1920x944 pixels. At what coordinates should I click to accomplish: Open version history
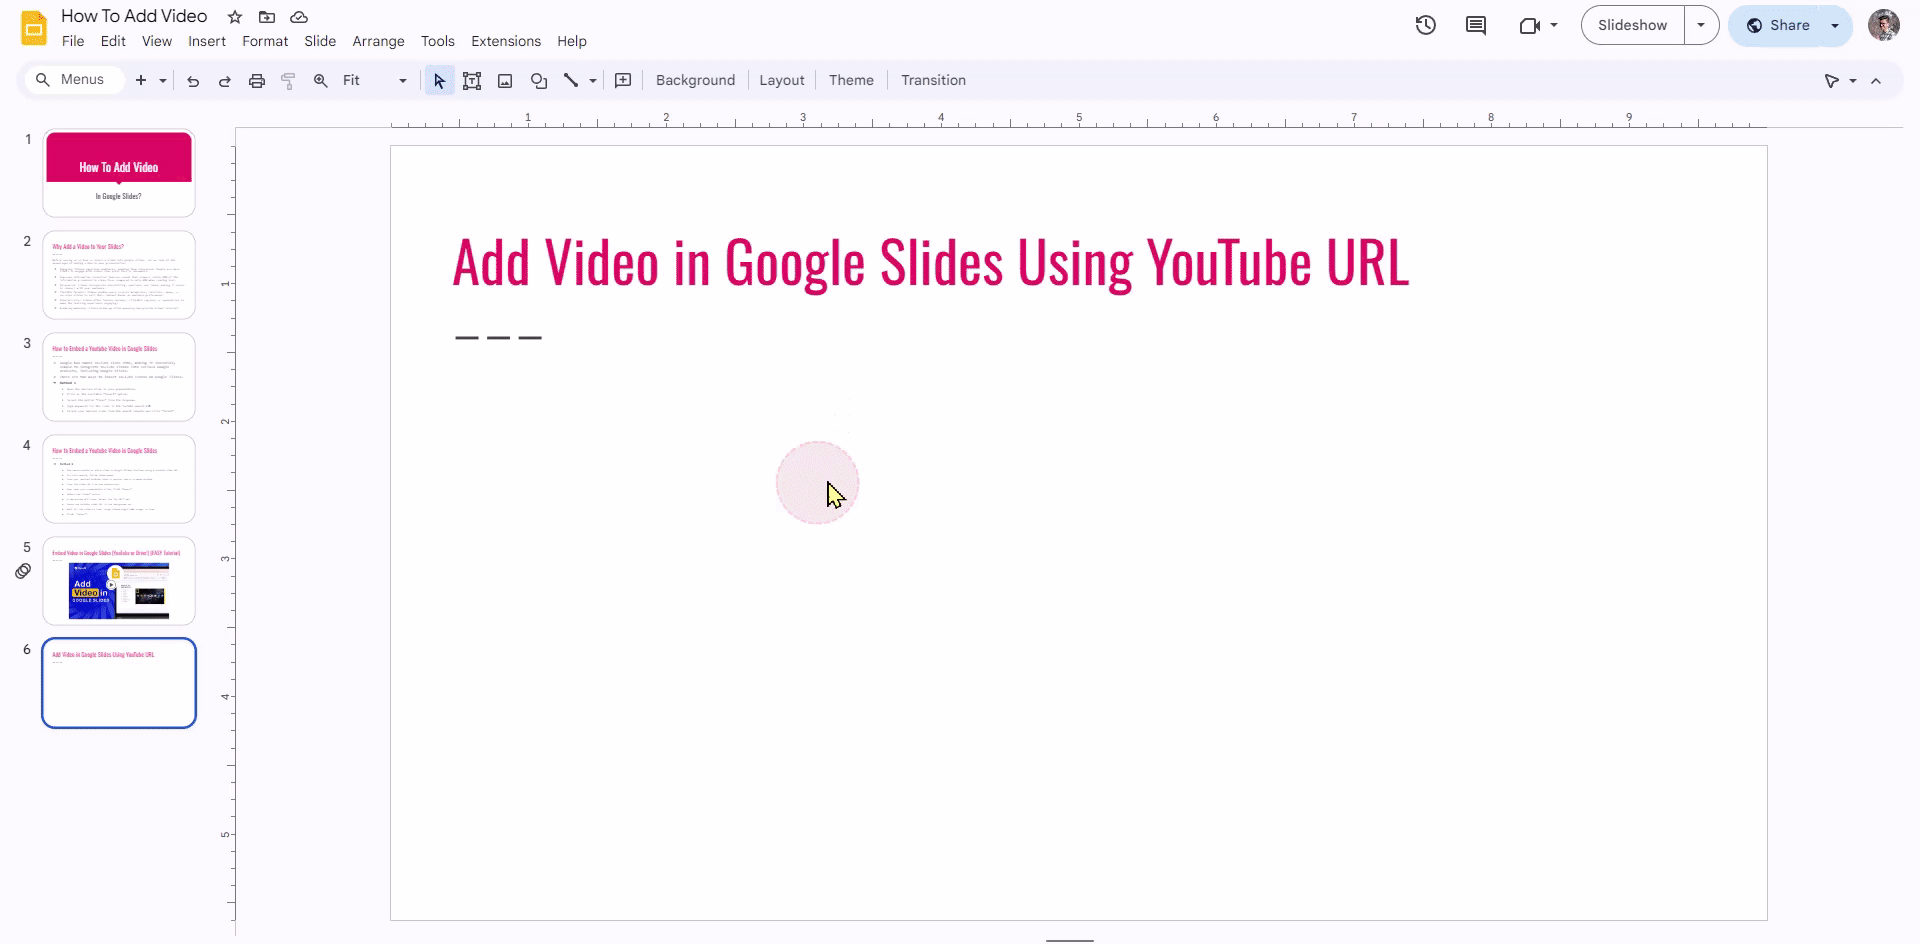(x=1425, y=25)
